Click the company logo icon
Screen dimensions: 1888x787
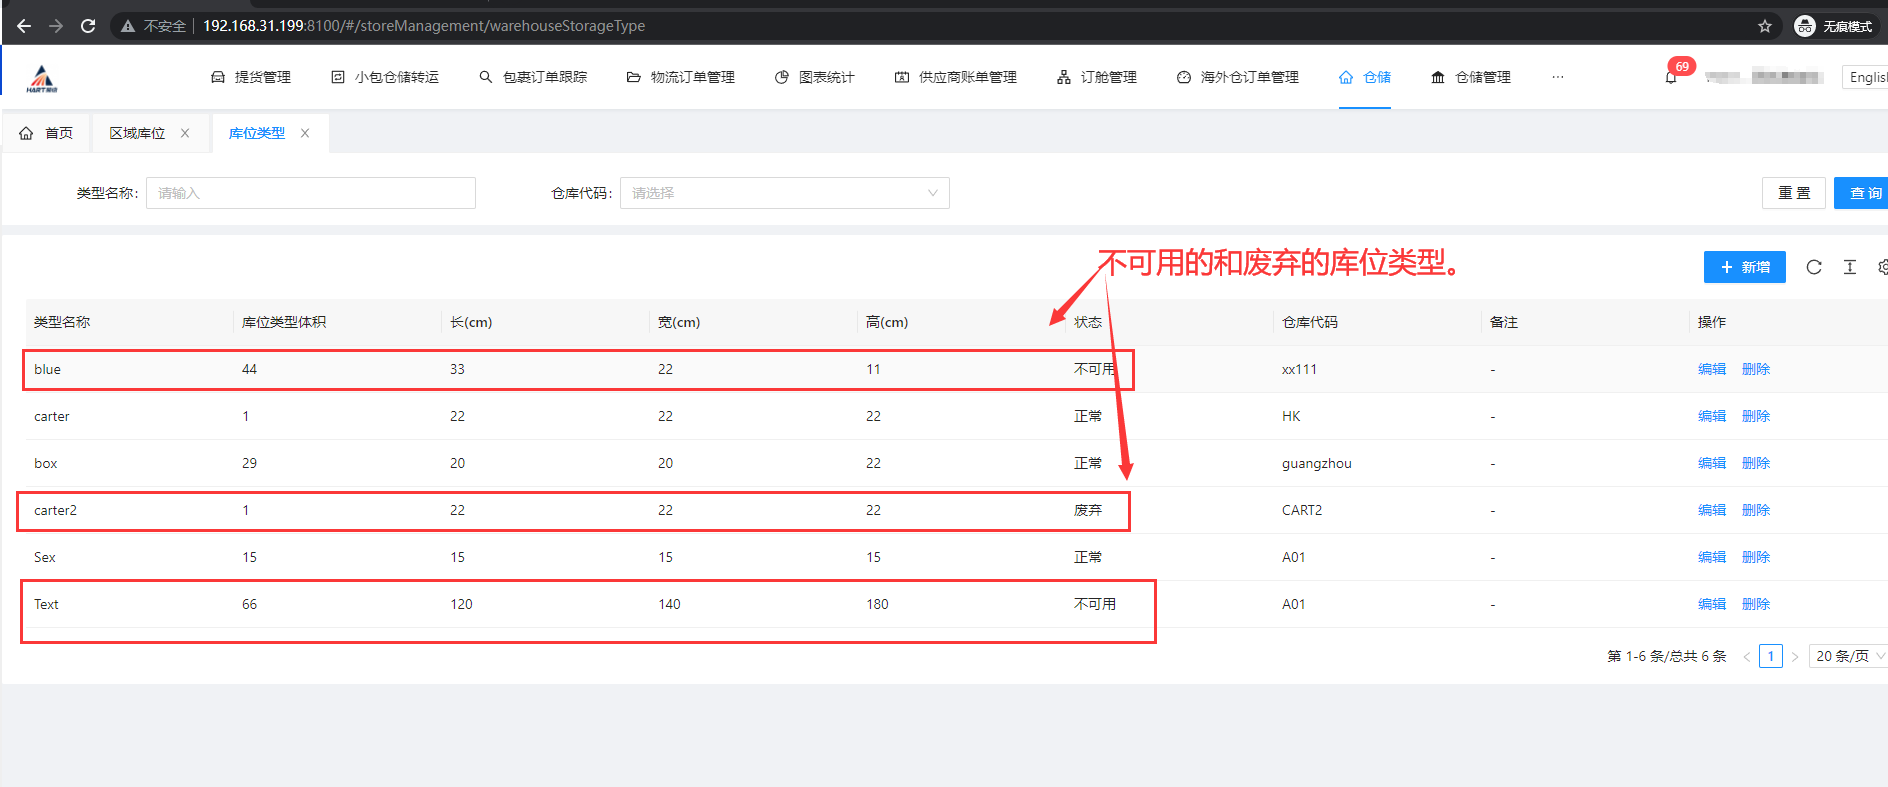point(42,78)
